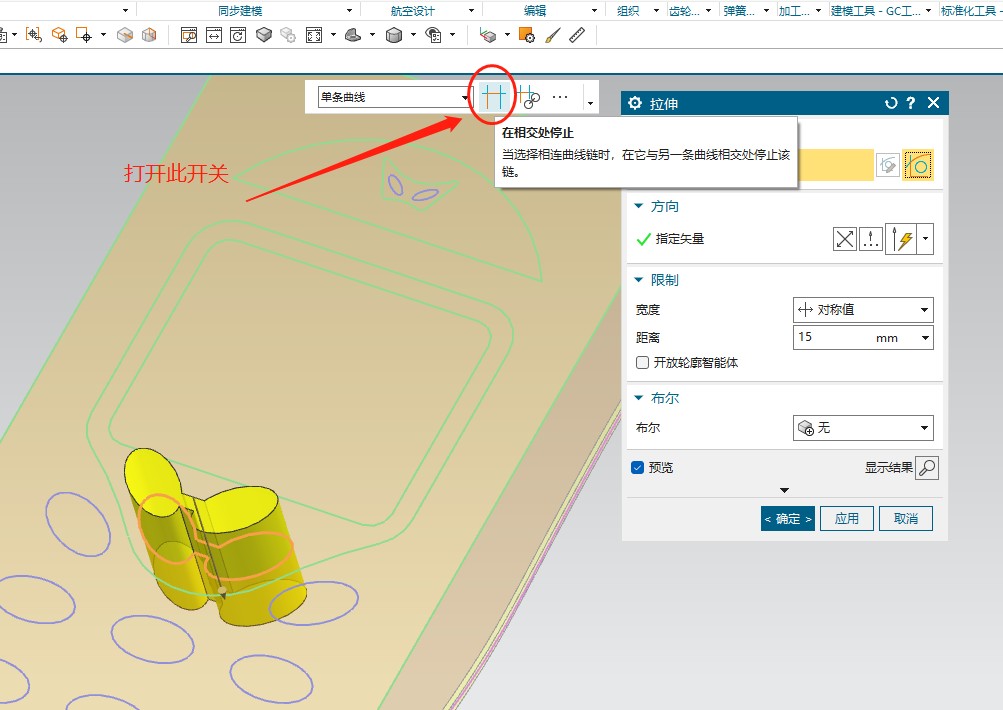Click the Measure ruler icon in toolbar
1003x710 pixels.
pyautogui.click(x=577, y=35)
